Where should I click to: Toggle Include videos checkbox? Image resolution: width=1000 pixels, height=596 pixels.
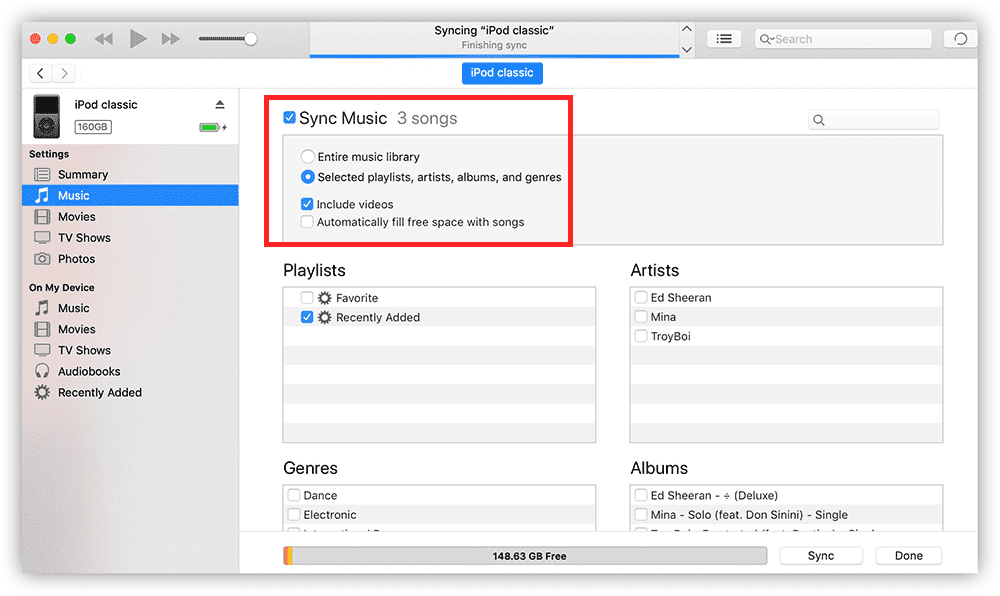(307, 204)
